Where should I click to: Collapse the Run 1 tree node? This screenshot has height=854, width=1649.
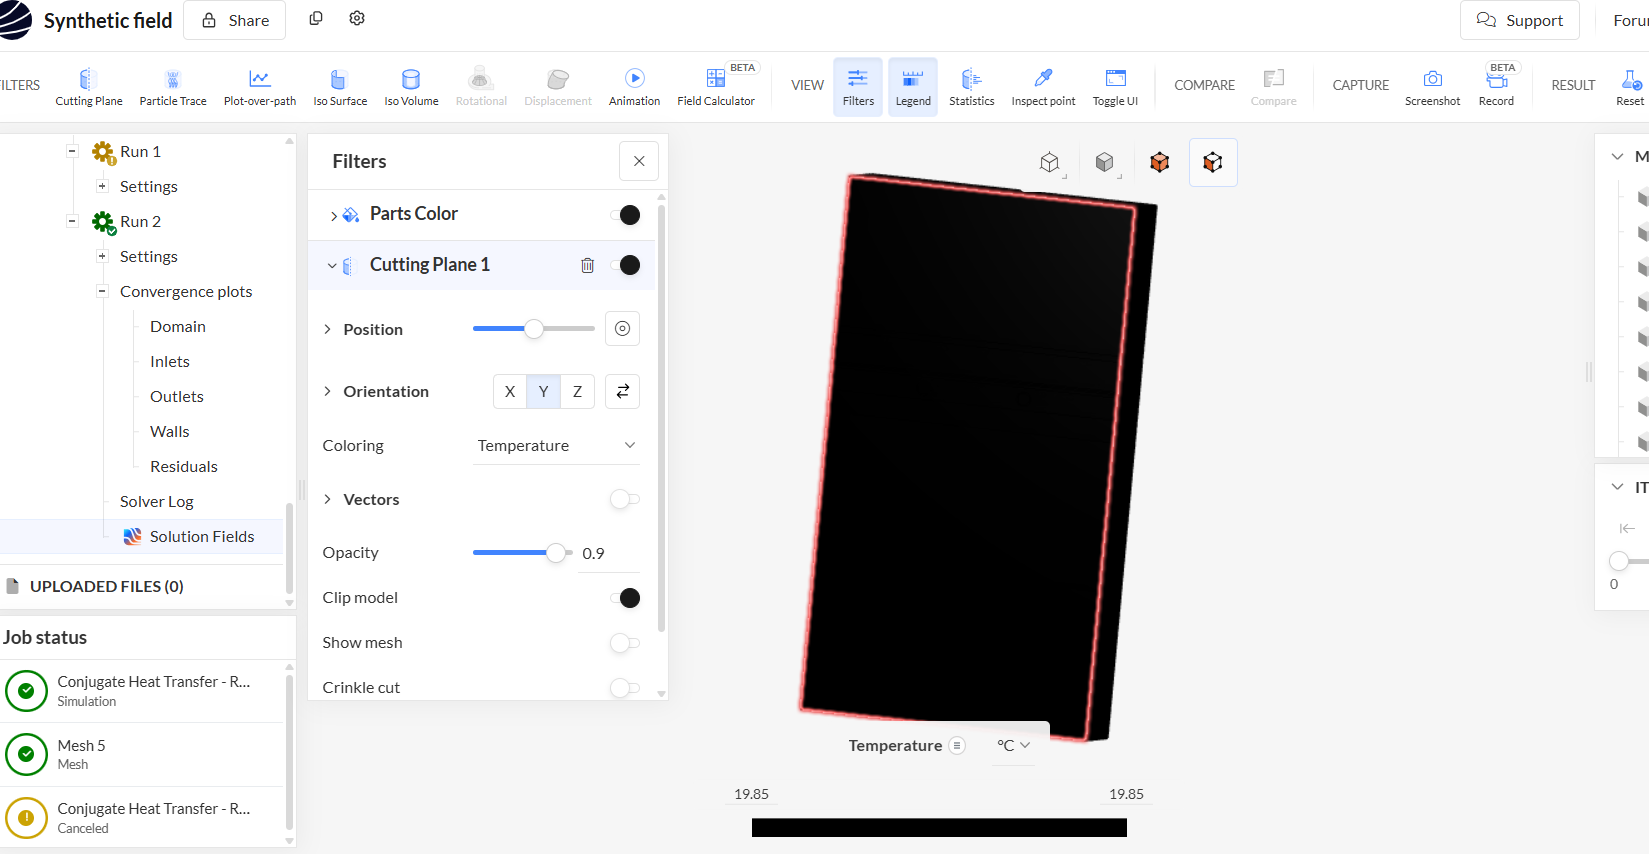tap(72, 151)
